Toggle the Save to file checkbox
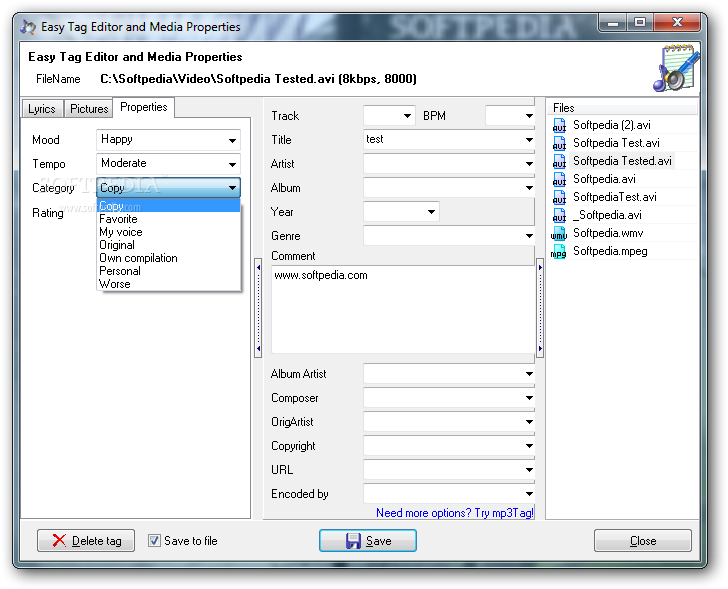The height and width of the screenshot is (589, 728). 154,541
